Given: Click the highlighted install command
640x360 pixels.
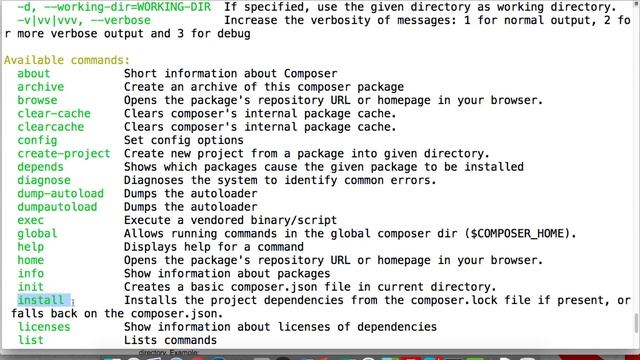Looking at the screenshot, I should 41,300.
